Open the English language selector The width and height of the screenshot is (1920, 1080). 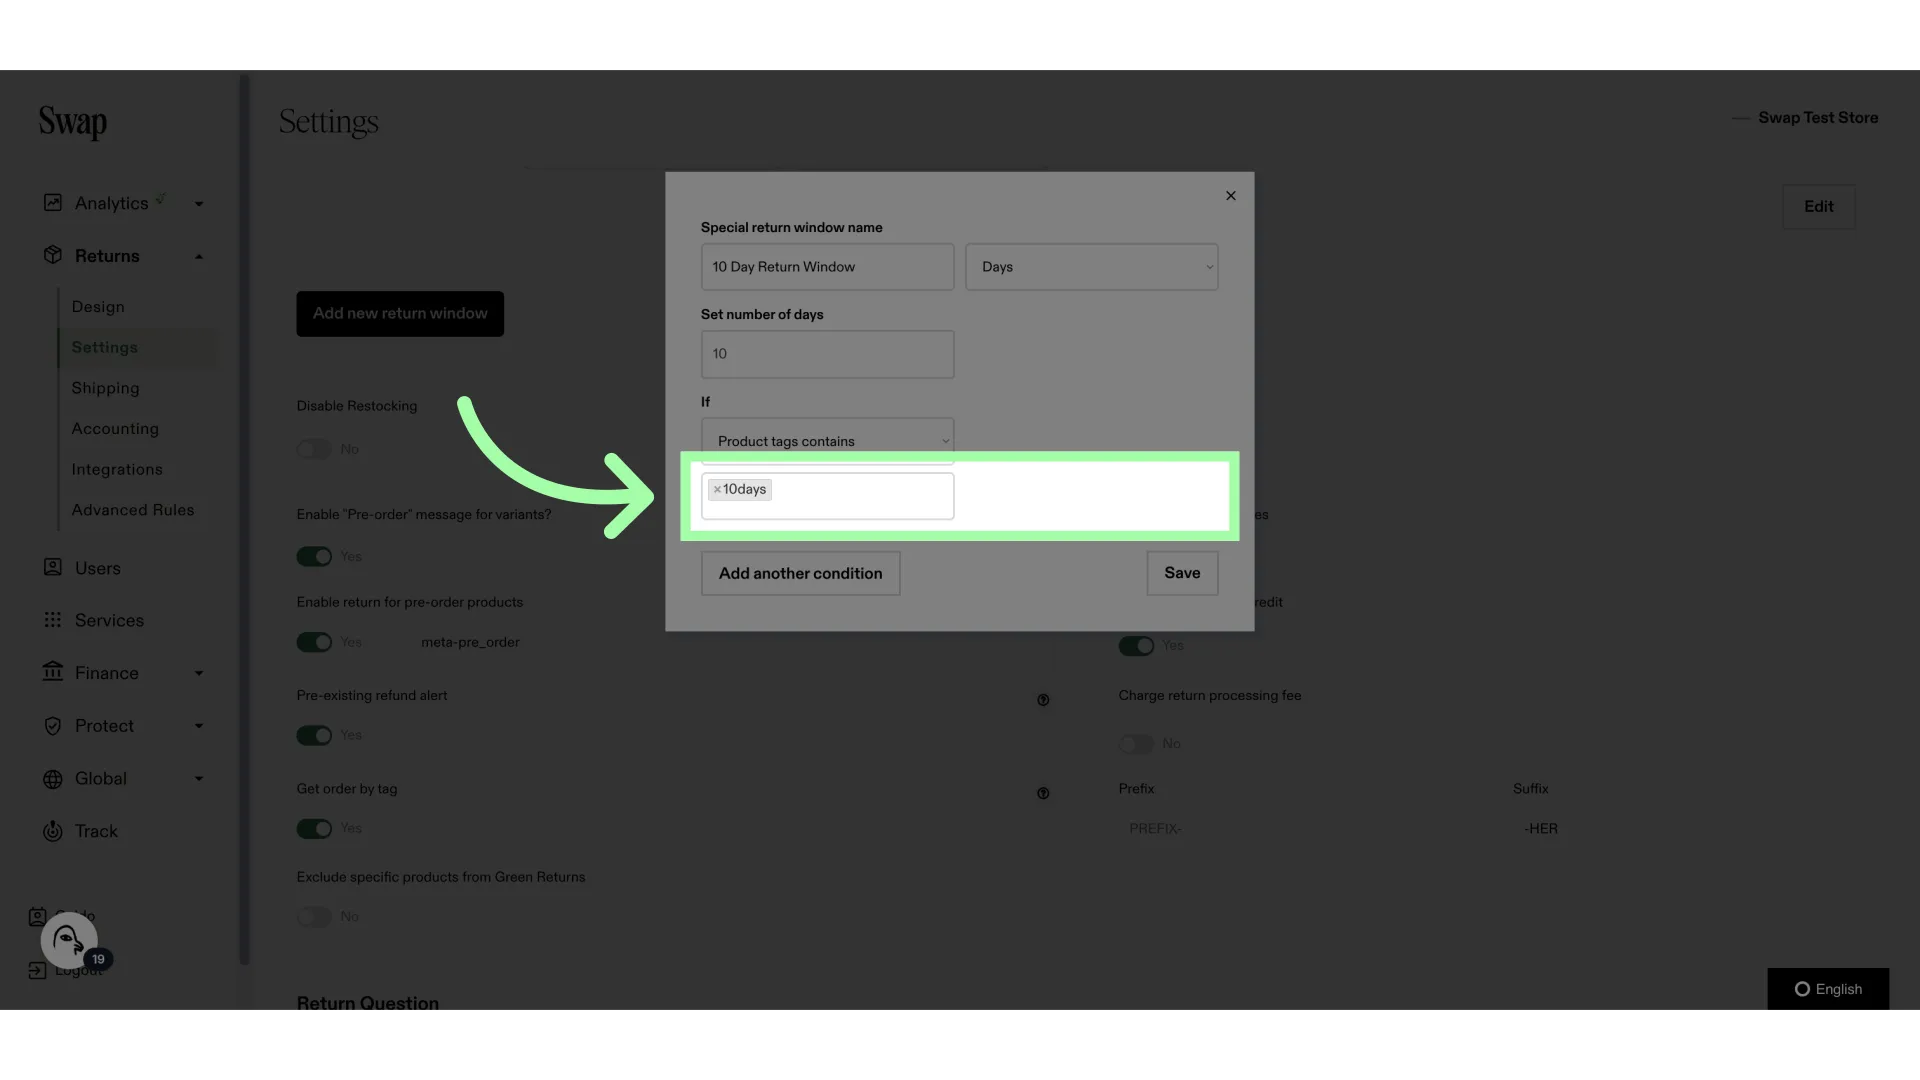point(1828,989)
